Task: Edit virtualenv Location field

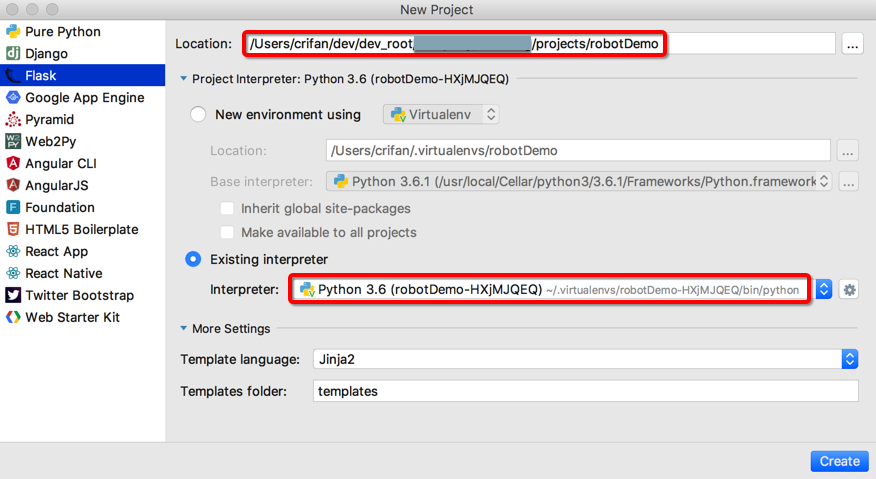Action: pos(578,151)
